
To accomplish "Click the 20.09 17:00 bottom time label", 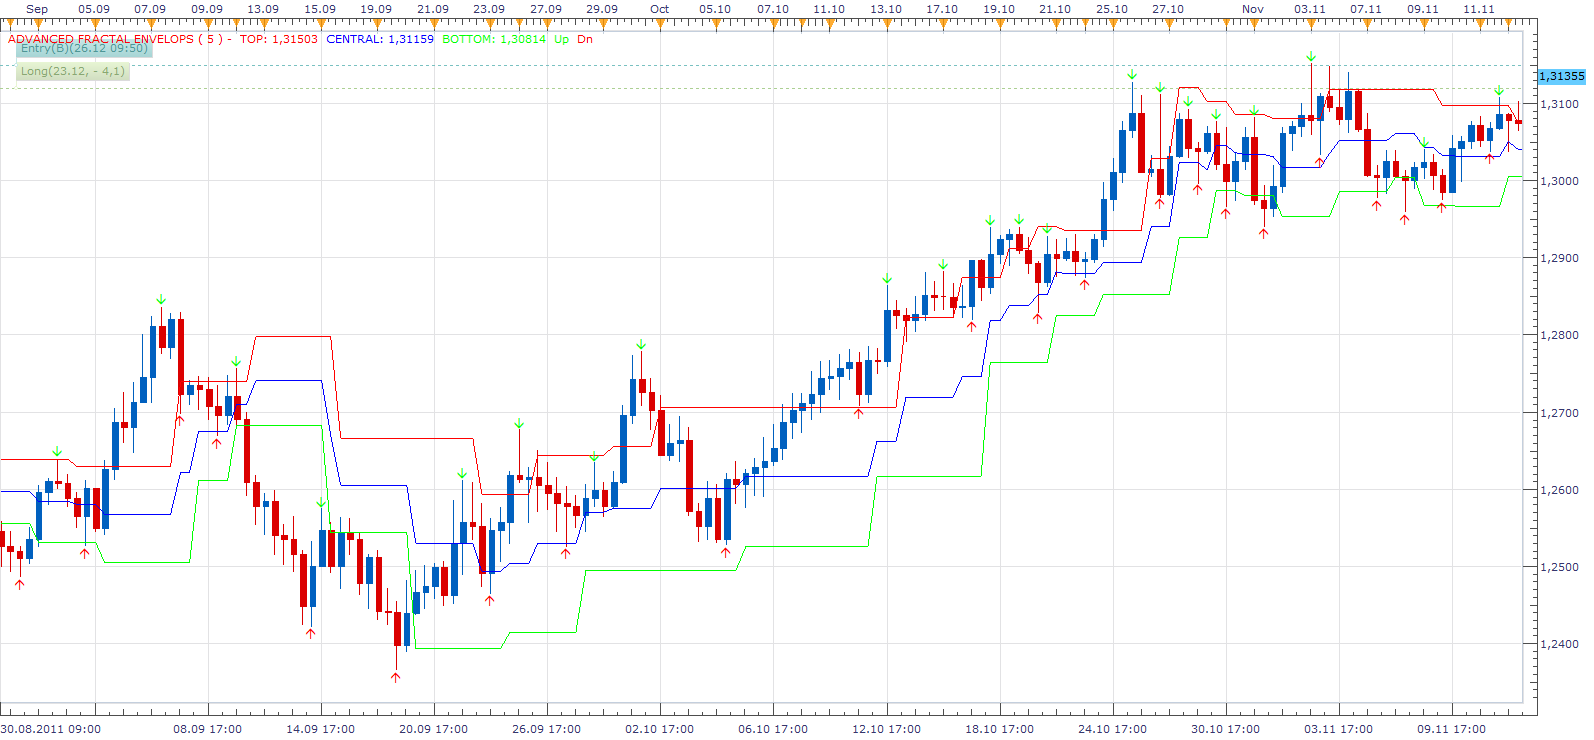I will (x=434, y=729).
